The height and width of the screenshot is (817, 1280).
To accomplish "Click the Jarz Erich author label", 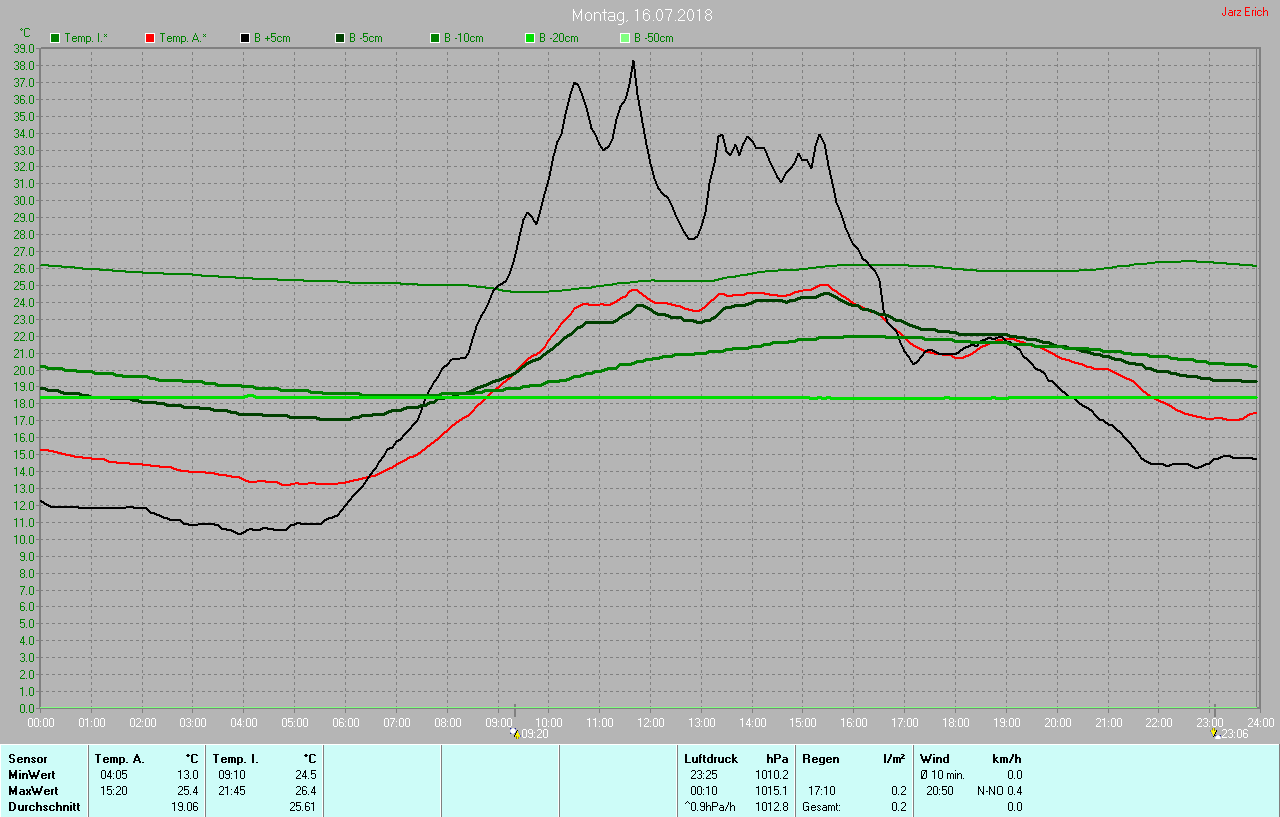I will pos(1244,12).
